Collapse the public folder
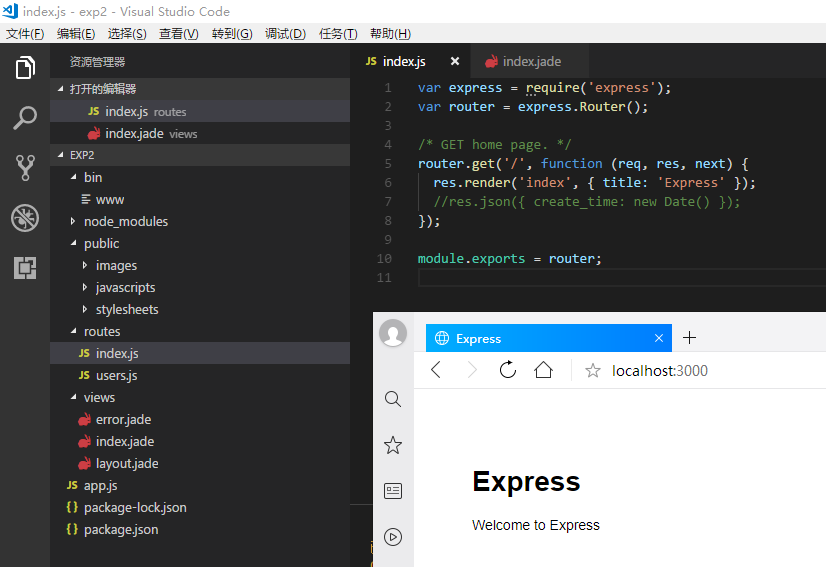The image size is (826, 567). [101, 243]
